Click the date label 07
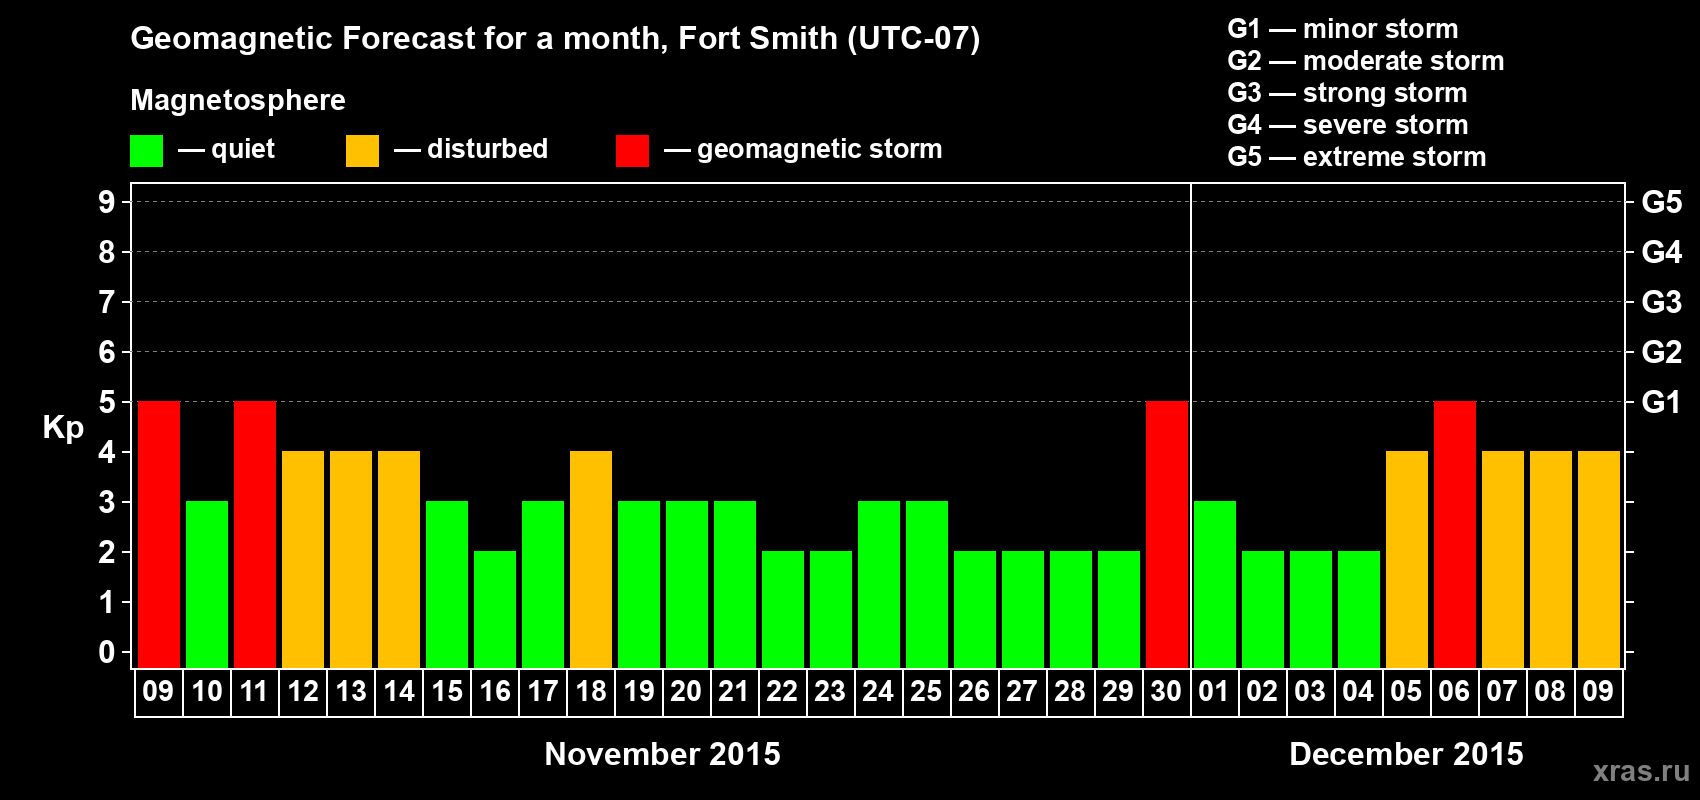Viewport: 1700px width, 800px height. (1502, 691)
